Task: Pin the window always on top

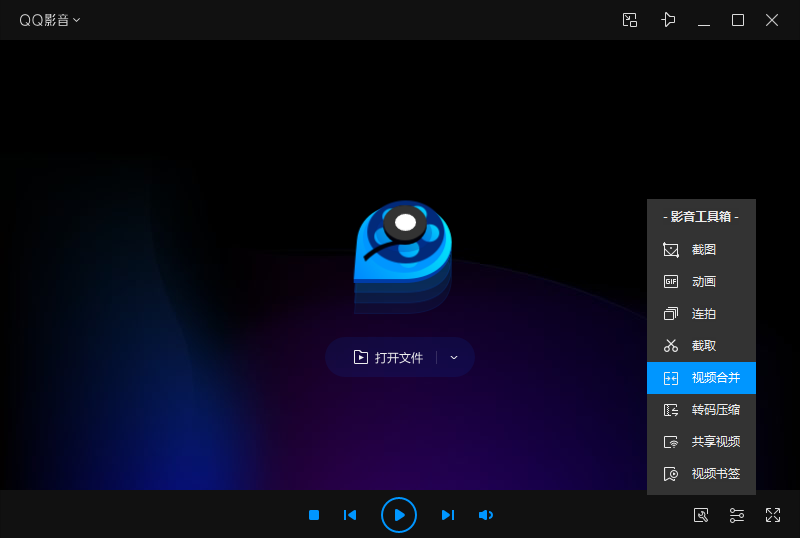Action: pyautogui.click(x=668, y=20)
